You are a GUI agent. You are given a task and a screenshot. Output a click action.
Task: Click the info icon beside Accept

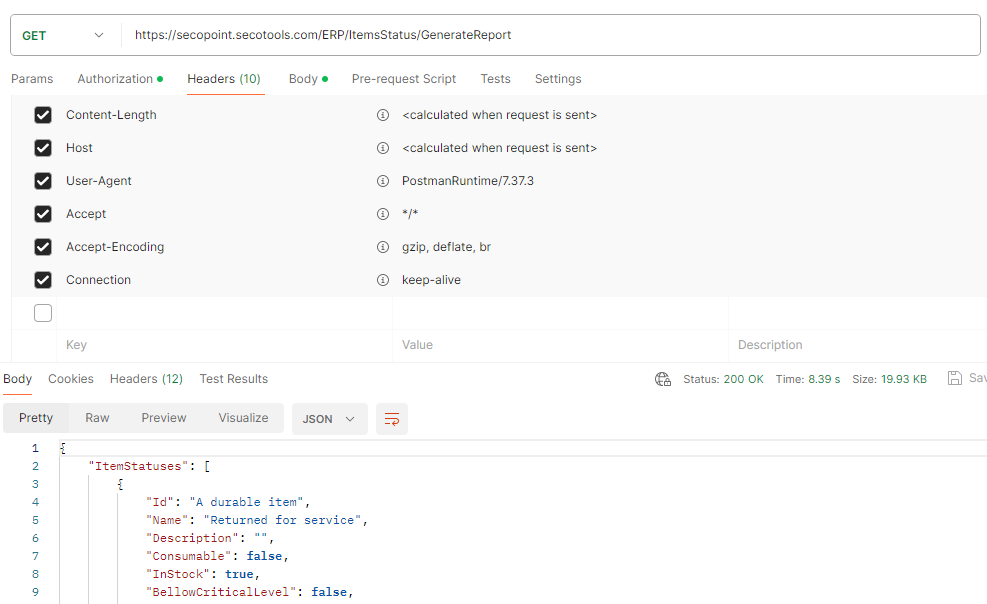pos(383,214)
